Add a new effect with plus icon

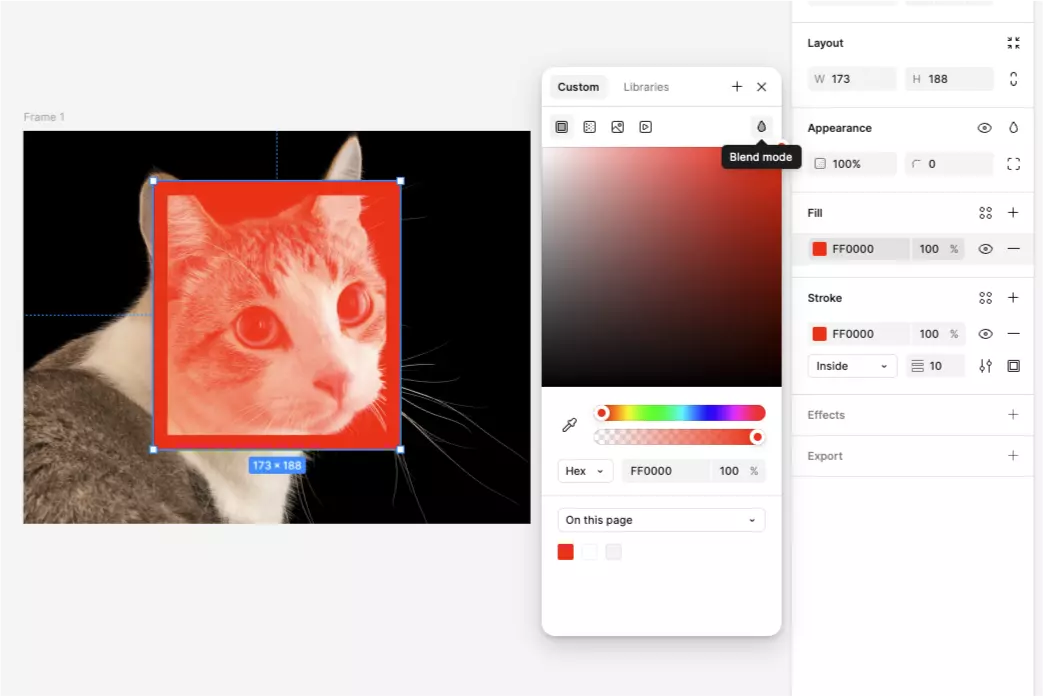[x=1013, y=415]
